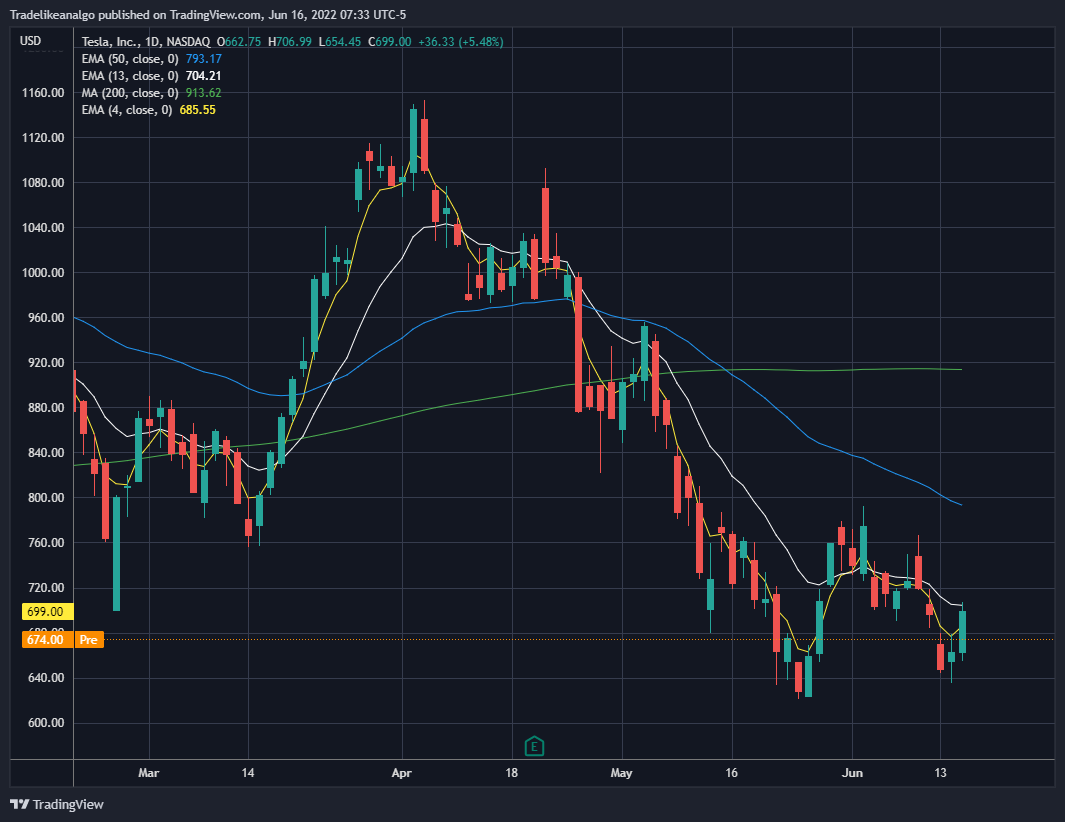The image size is (1065, 822).
Task: Click the Tesla, Inc. symbol title
Action: tap(146, 41)
